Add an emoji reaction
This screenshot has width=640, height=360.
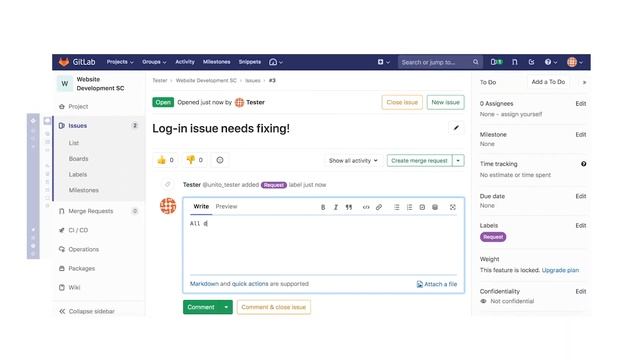click(x=220, y=160)
